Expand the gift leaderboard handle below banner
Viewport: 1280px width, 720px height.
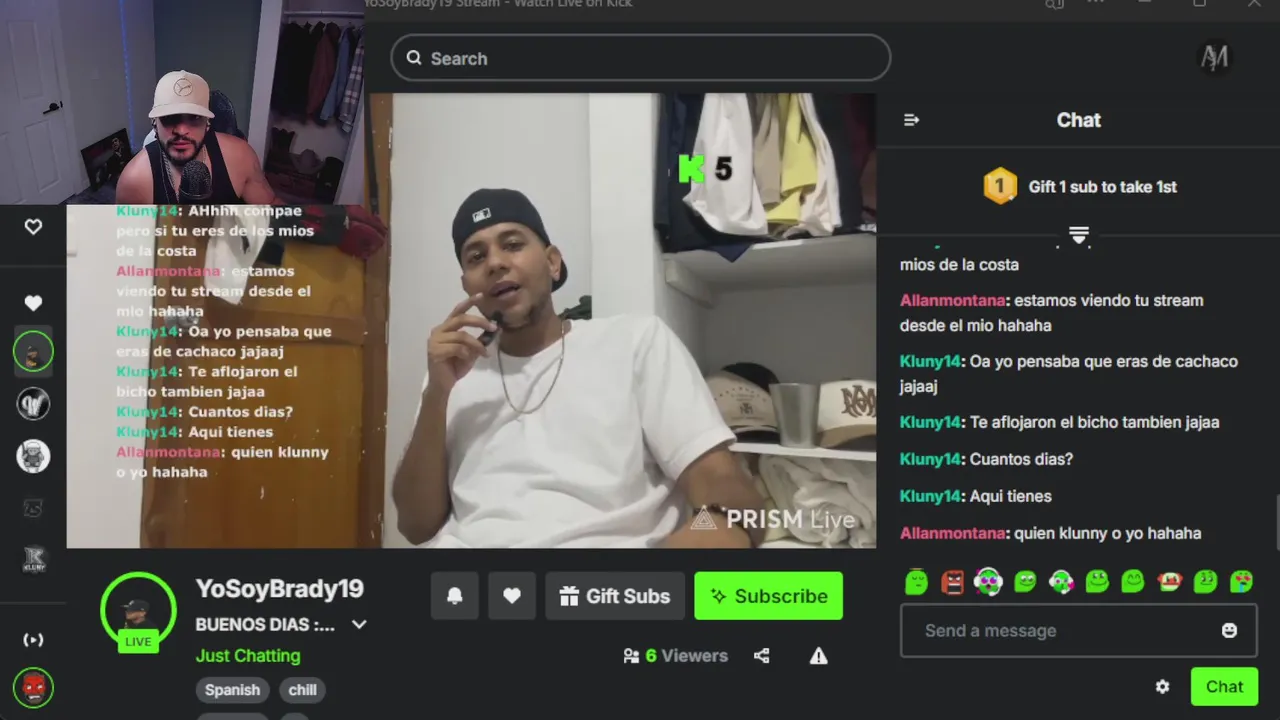[x=1078, y=235]
